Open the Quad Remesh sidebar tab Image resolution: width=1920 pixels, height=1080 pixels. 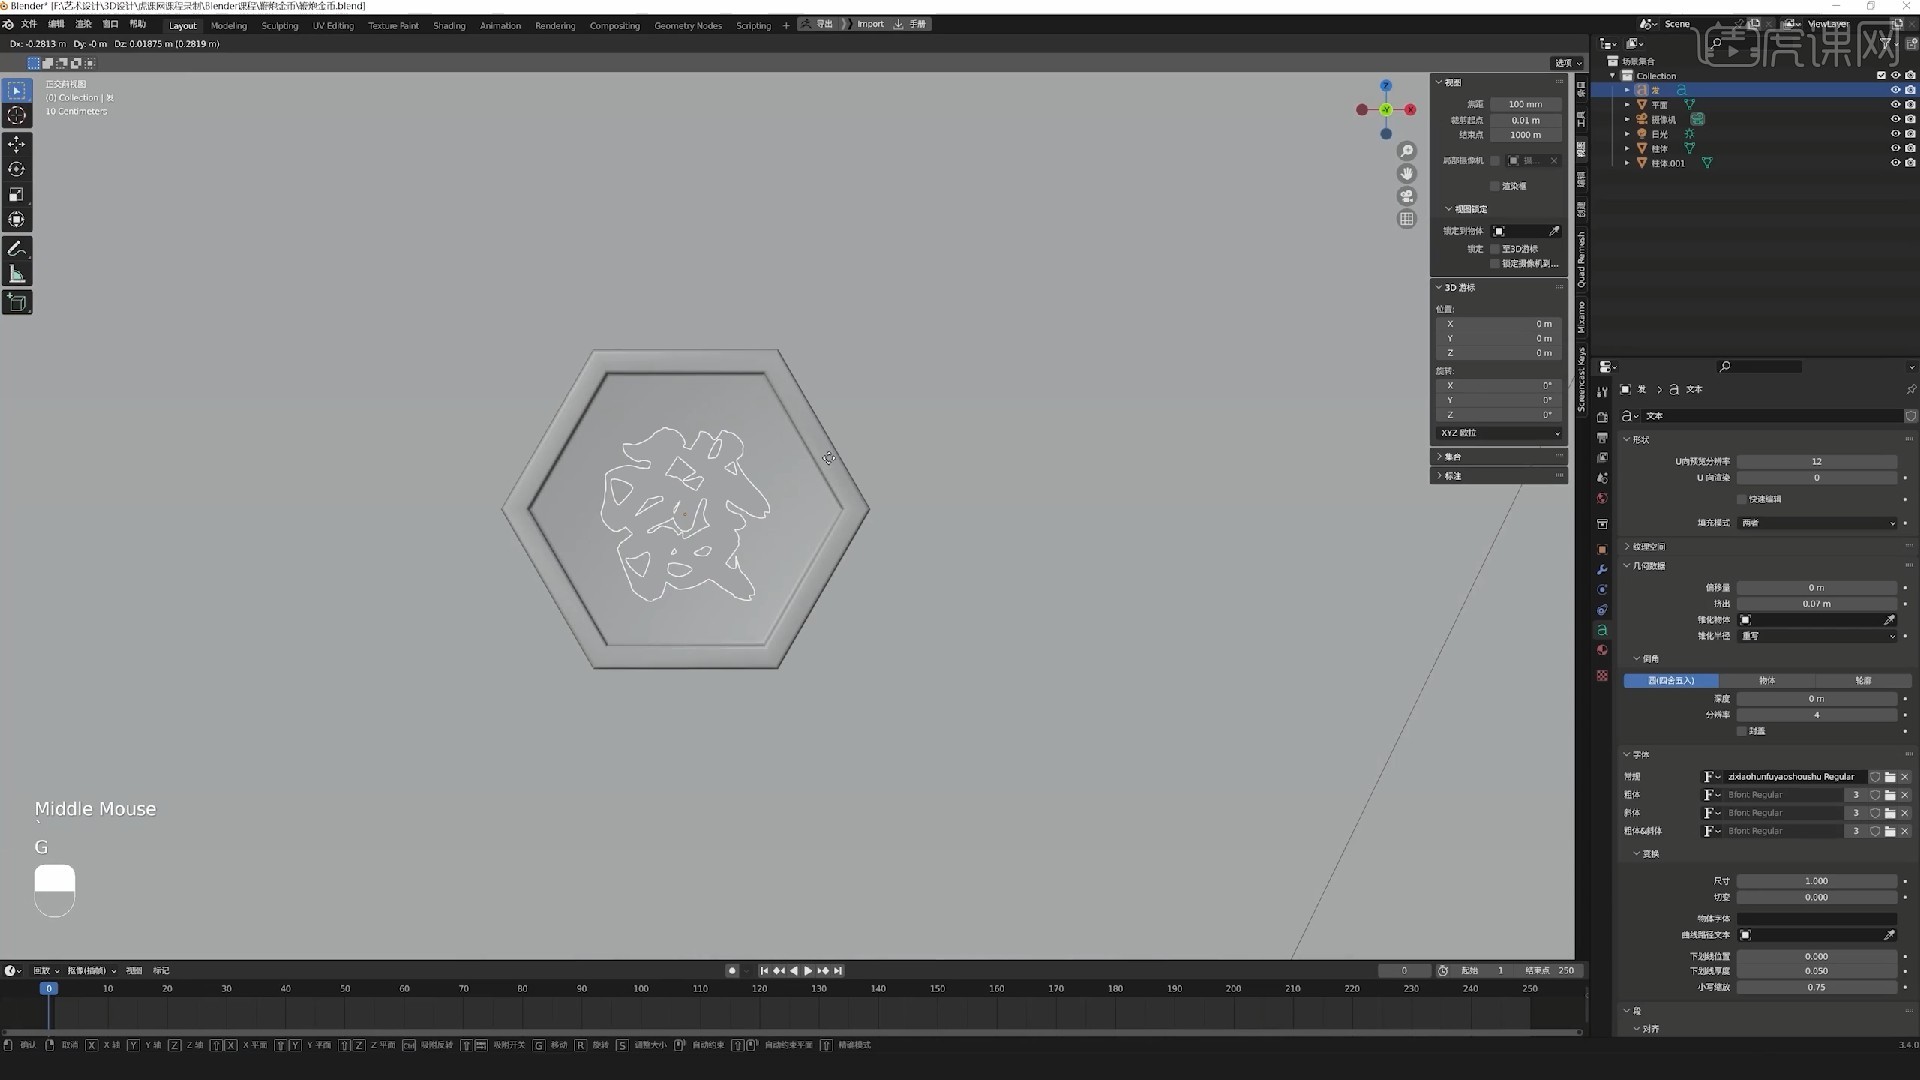coord(1581,259)
